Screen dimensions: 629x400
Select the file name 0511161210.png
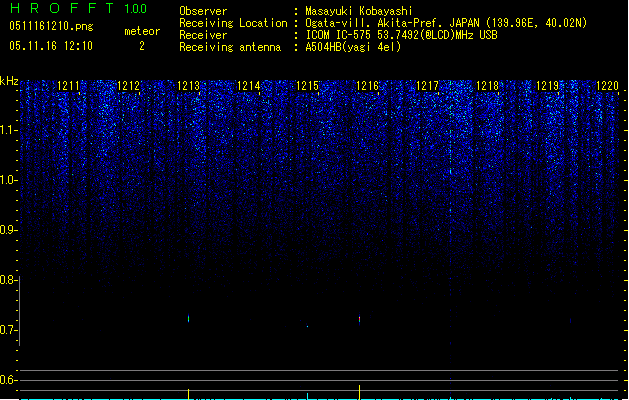click(x=51, y=26)
